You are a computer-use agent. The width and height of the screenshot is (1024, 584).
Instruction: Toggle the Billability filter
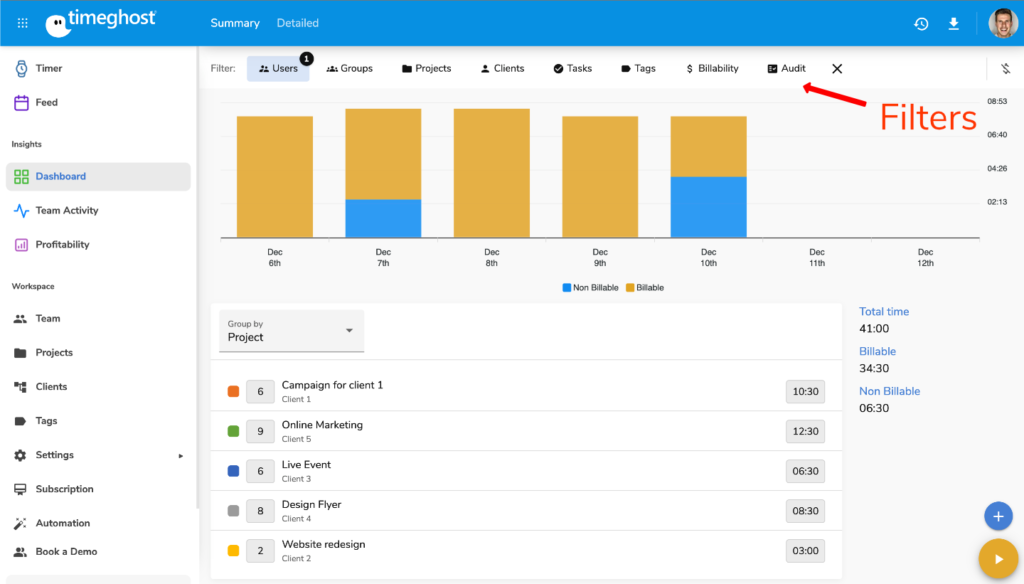(x=711, y=69)
